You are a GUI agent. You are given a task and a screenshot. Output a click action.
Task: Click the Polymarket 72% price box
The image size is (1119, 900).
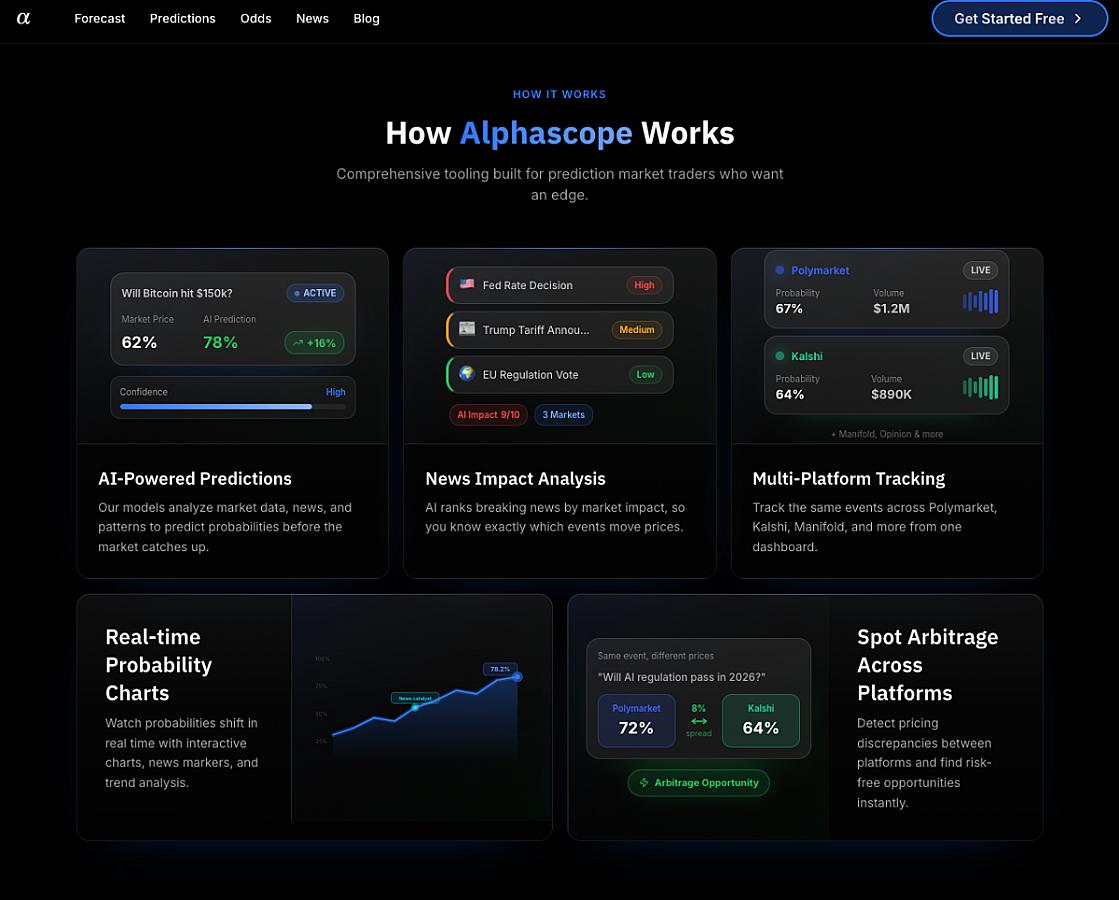[636, 720]
